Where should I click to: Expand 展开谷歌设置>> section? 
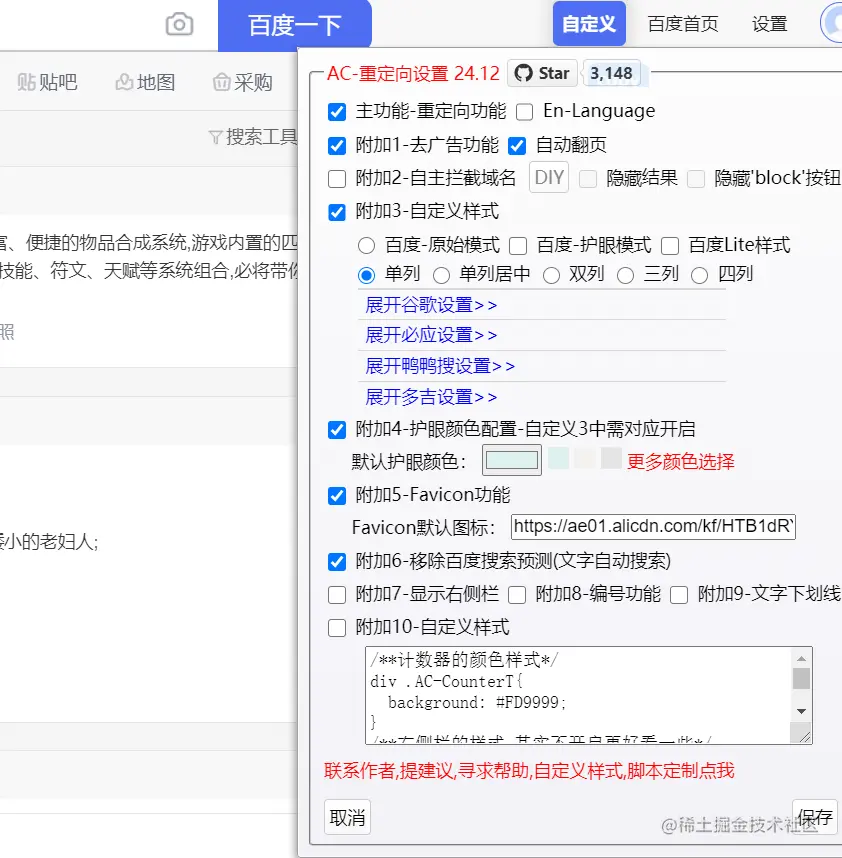(x=431, y=305)
